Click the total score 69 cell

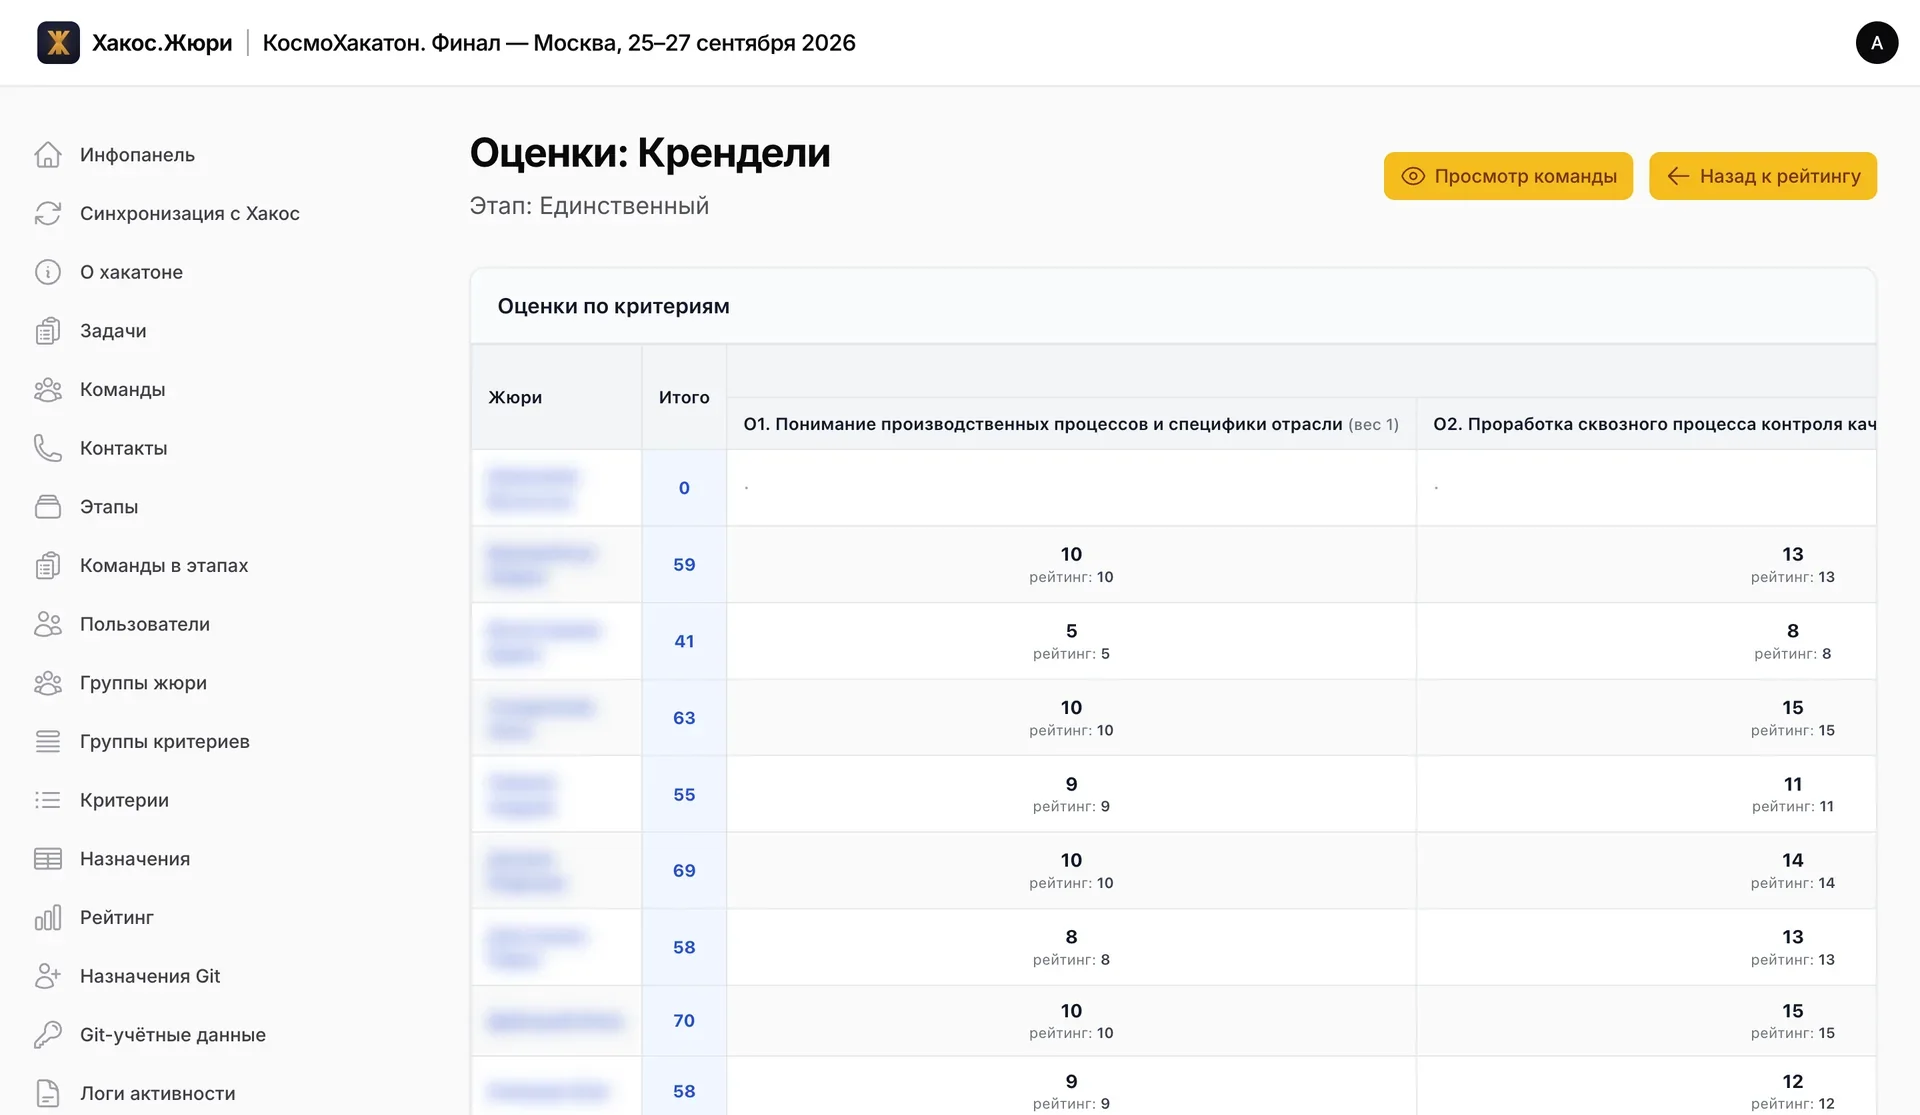tap(684, 871)
